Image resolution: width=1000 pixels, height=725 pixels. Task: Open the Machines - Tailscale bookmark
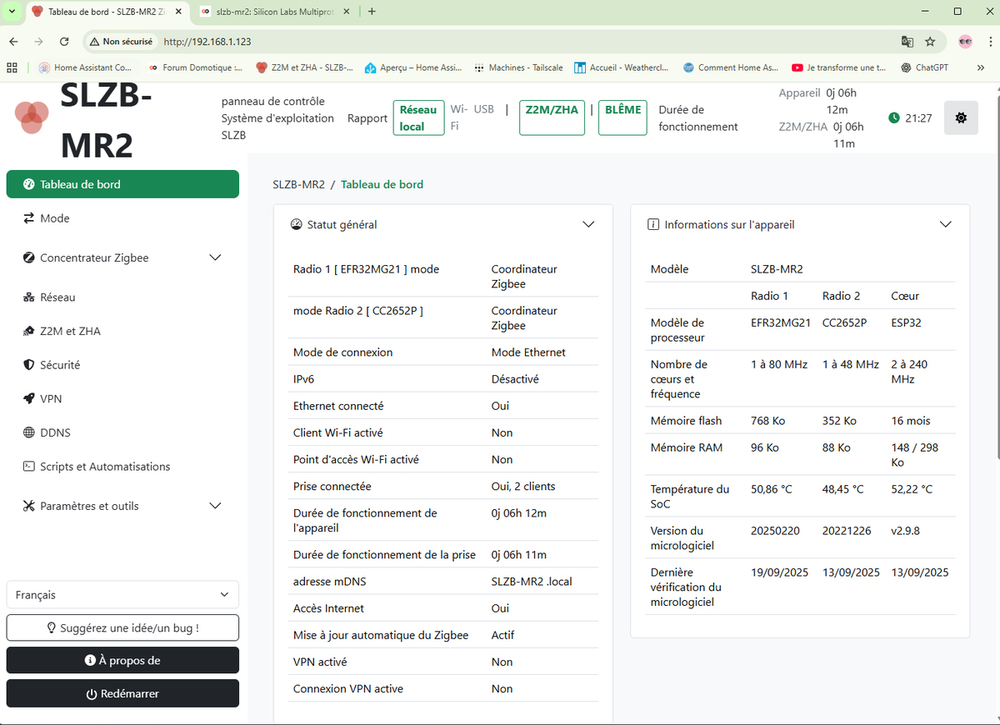pos(518,68)
